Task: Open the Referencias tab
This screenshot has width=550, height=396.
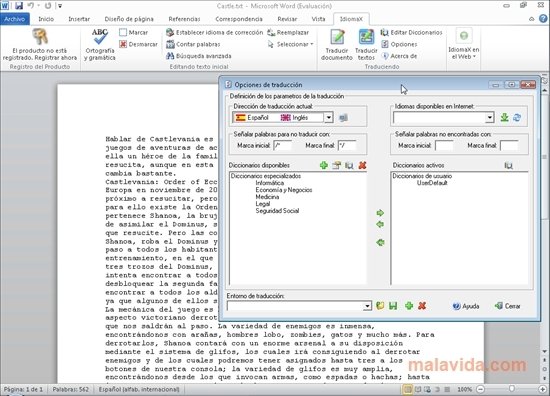Action: point(184,19)
